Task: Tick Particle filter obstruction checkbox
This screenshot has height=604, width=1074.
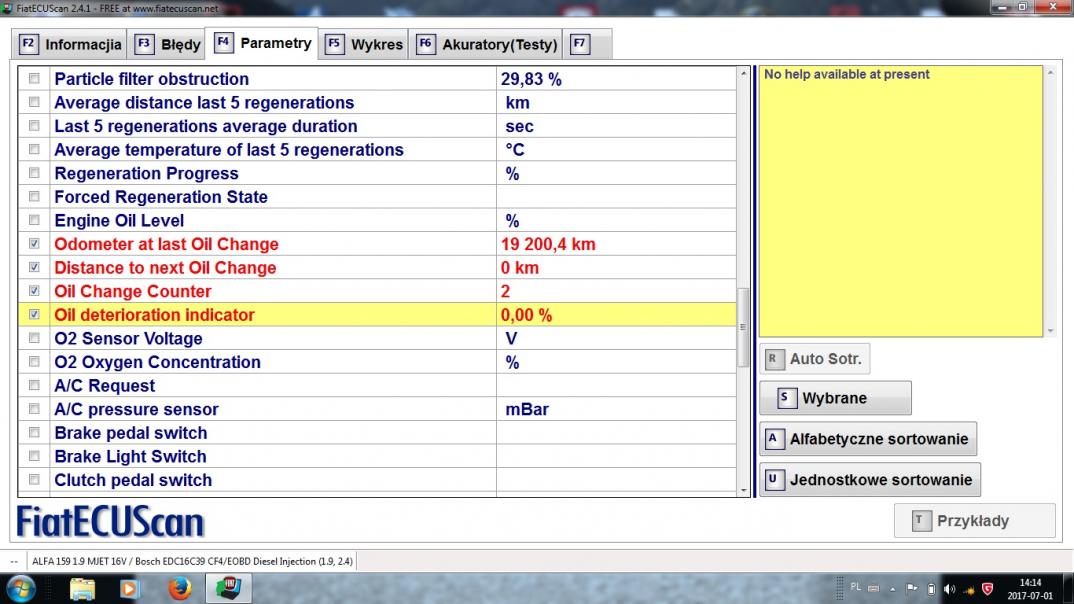Action: (x=34, y=79)
